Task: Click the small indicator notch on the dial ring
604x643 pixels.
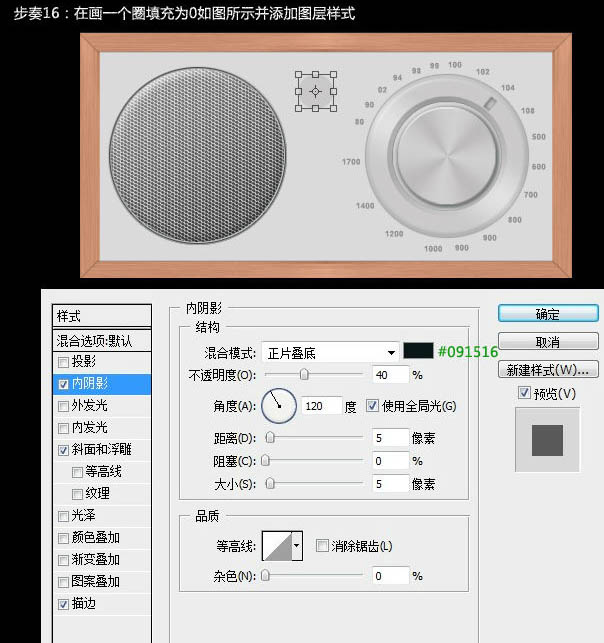Action: [x=490, y=103]
